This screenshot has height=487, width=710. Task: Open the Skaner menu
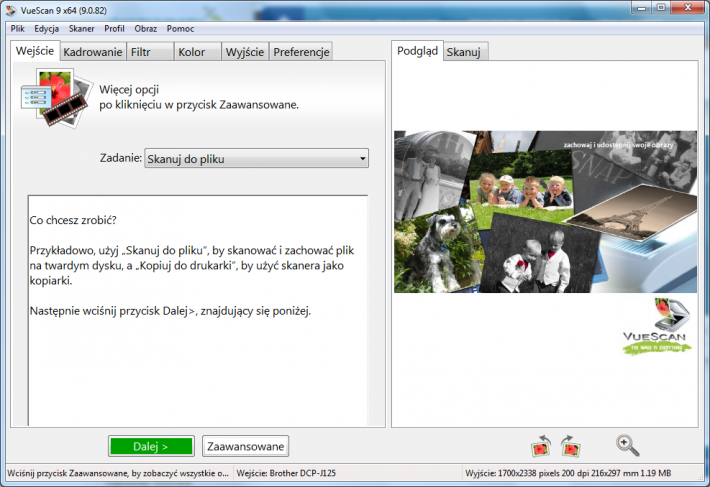click(x=82, y=29)
